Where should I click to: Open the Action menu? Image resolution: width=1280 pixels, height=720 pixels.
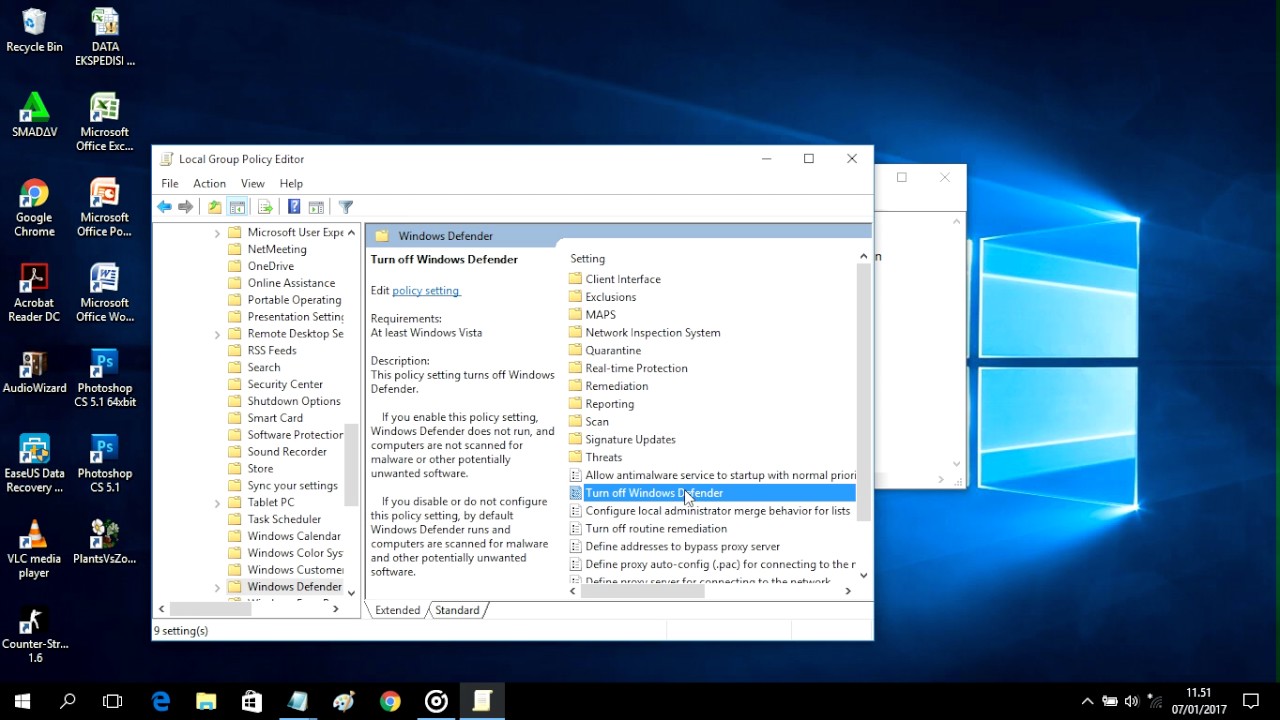[x=209, y=184]
